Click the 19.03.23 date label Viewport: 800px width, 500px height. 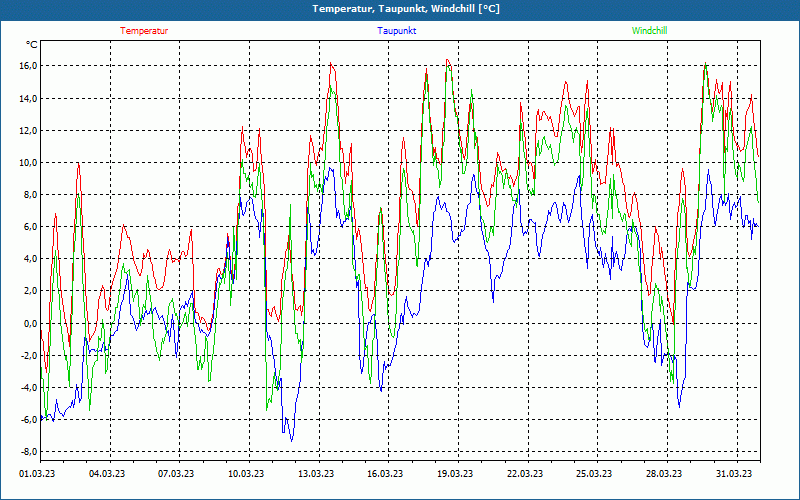(455, 474)
